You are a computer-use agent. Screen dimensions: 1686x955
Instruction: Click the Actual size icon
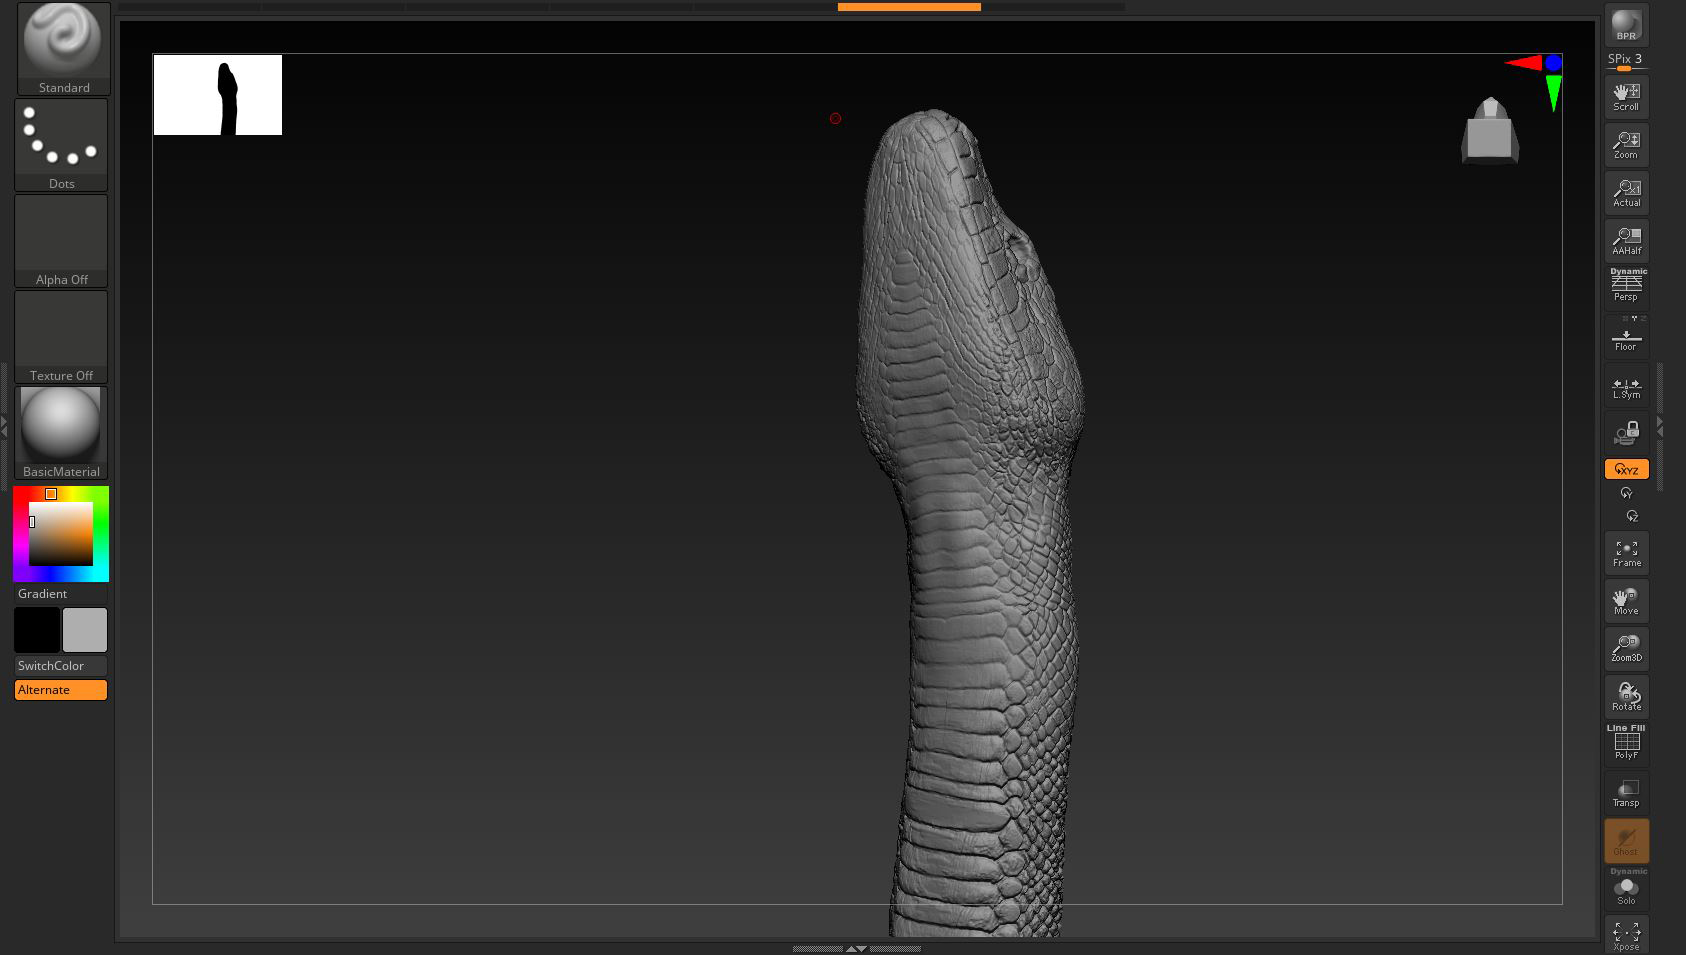pyautogui.click(x=1626, y=191)
